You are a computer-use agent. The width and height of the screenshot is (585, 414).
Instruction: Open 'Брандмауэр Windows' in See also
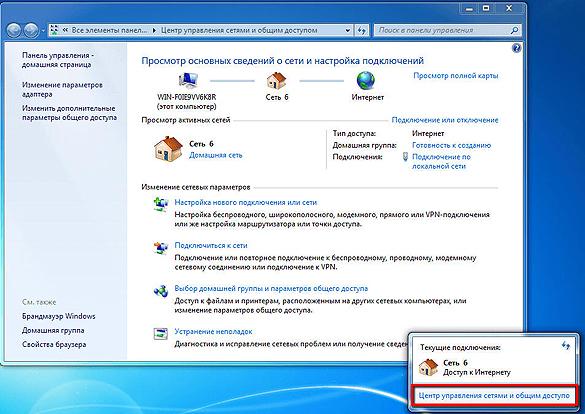point(59,316)
